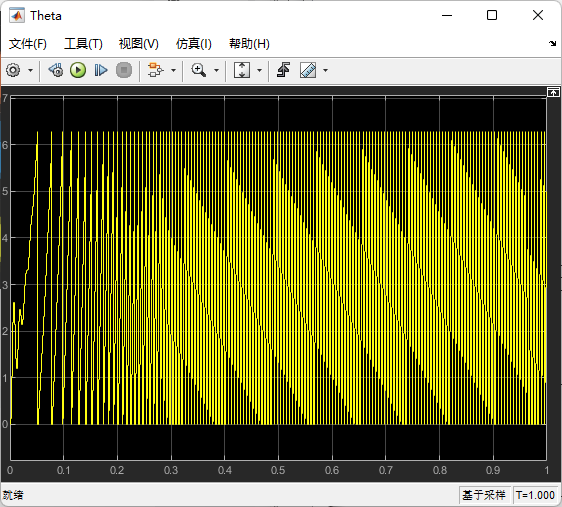Expand dropdown arrow beside scale axes
Screen dimensions: 562x507
click(x=259, y=70)
